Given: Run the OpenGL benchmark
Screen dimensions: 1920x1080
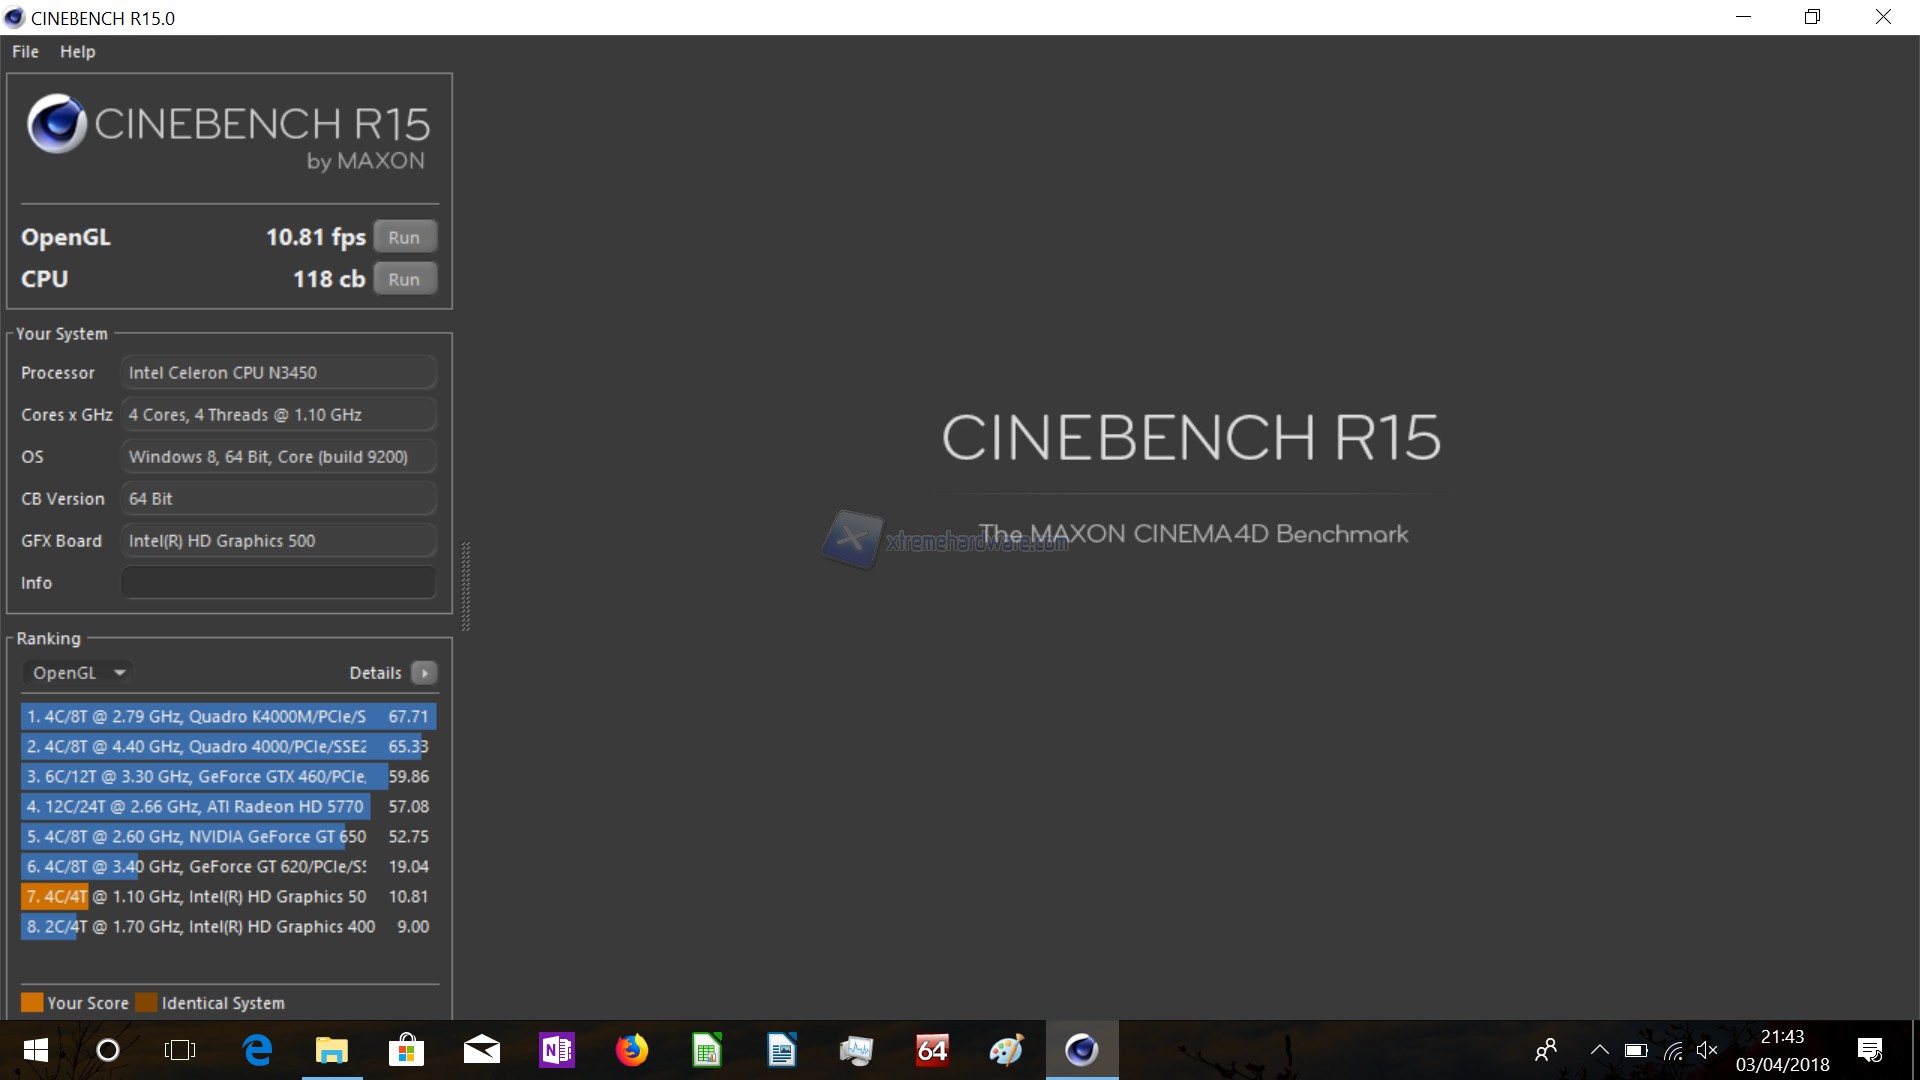Looking at the screenshot, I should coord(405,236).
